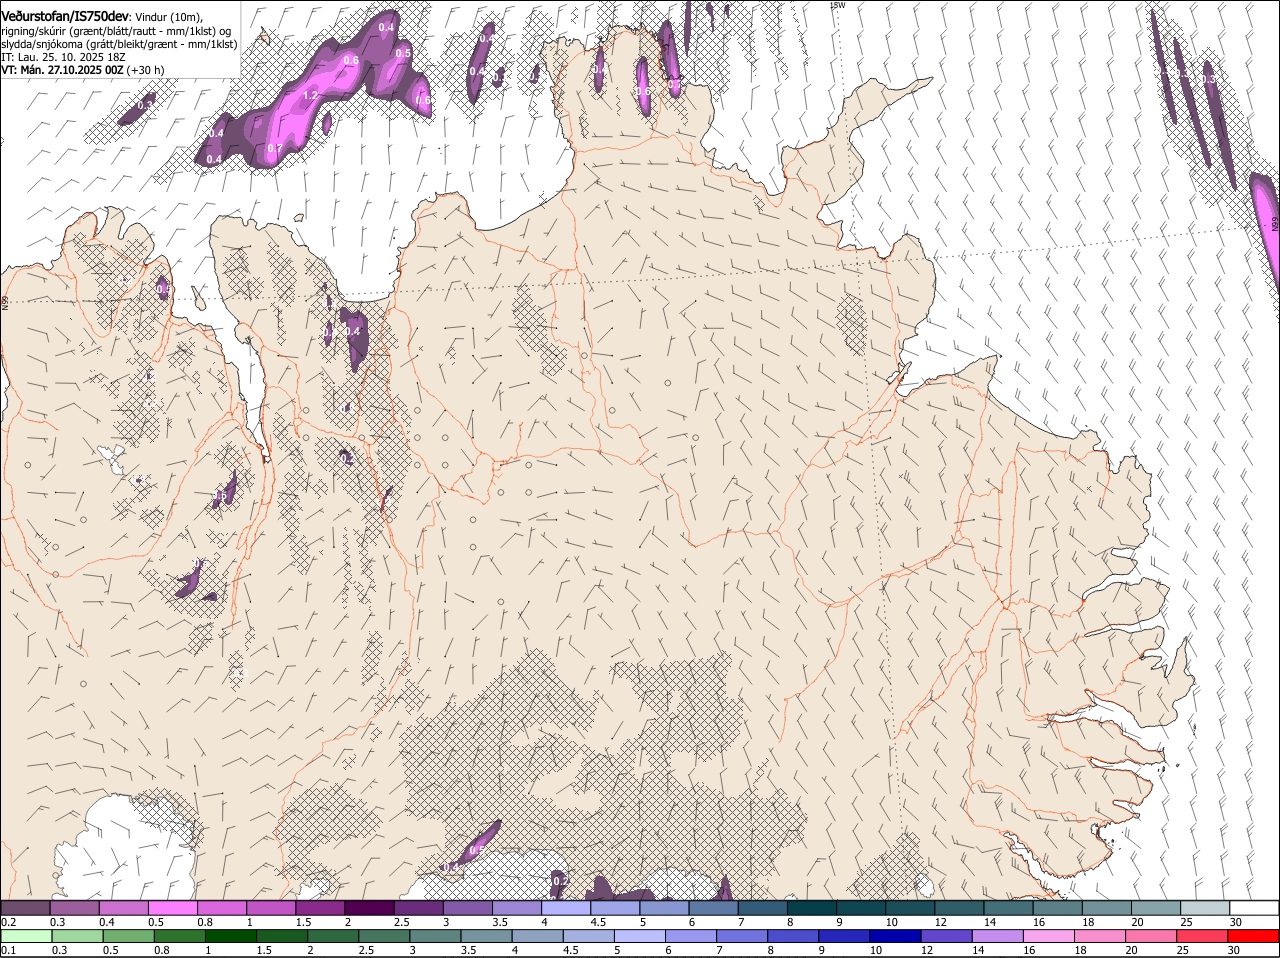Pick upper legend pink swatch between 0.5 and 0.8
1280x958 pixels.
coord(172,907)
